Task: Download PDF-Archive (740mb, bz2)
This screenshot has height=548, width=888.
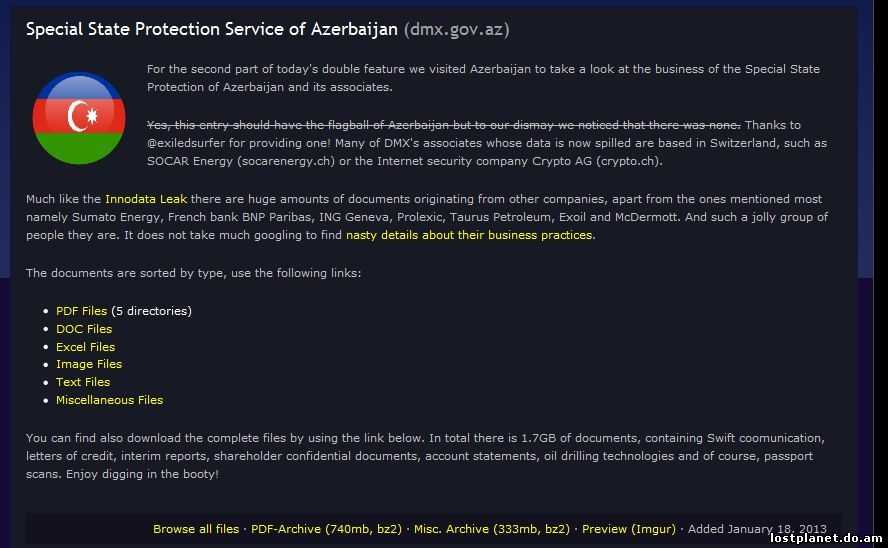Action: 326,529
